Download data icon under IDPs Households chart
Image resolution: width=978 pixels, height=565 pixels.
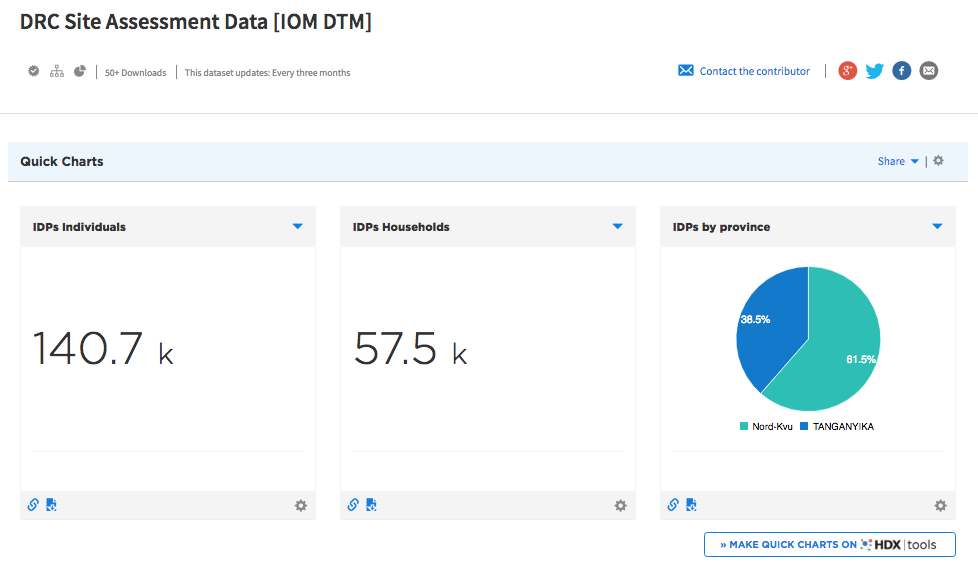tap(371, 505)
